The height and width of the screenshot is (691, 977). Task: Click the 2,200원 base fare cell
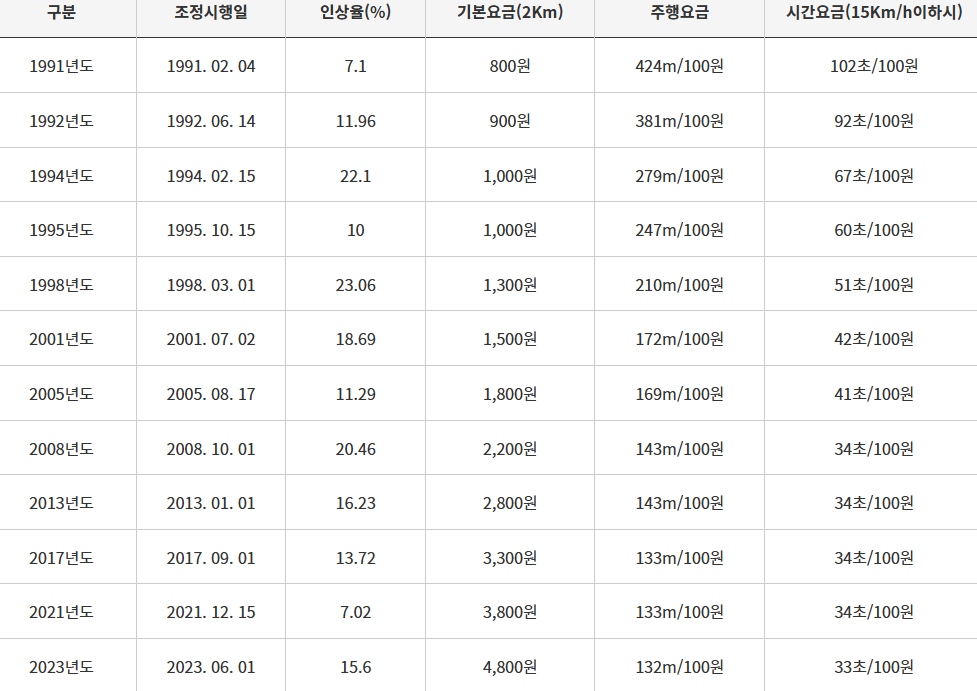[510, 449]
